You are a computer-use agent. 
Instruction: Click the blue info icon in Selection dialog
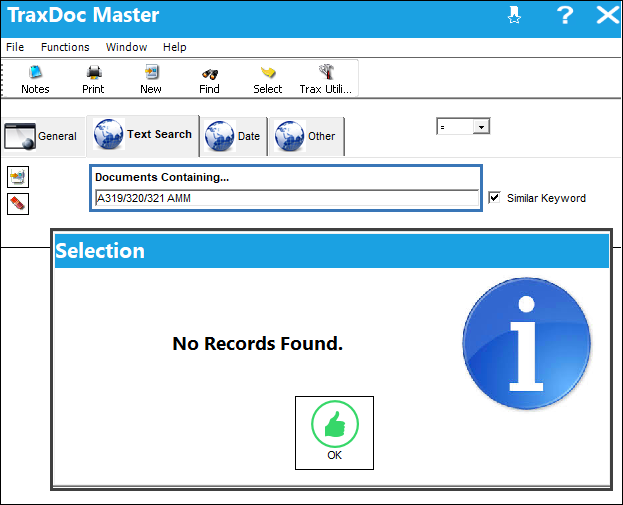click(x=526, y=343)
